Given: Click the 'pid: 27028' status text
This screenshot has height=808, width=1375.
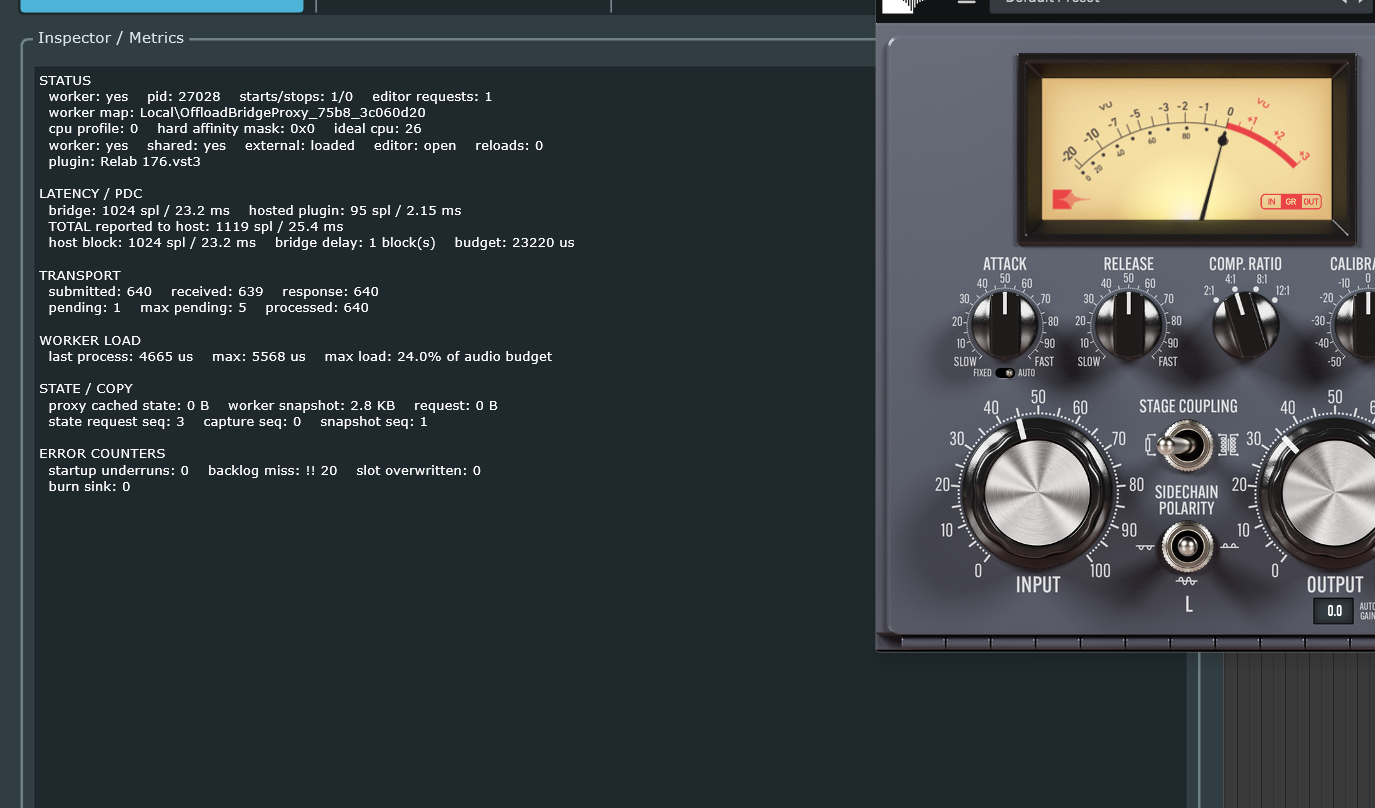Looking at the screenshot, I should click(184, 96).
